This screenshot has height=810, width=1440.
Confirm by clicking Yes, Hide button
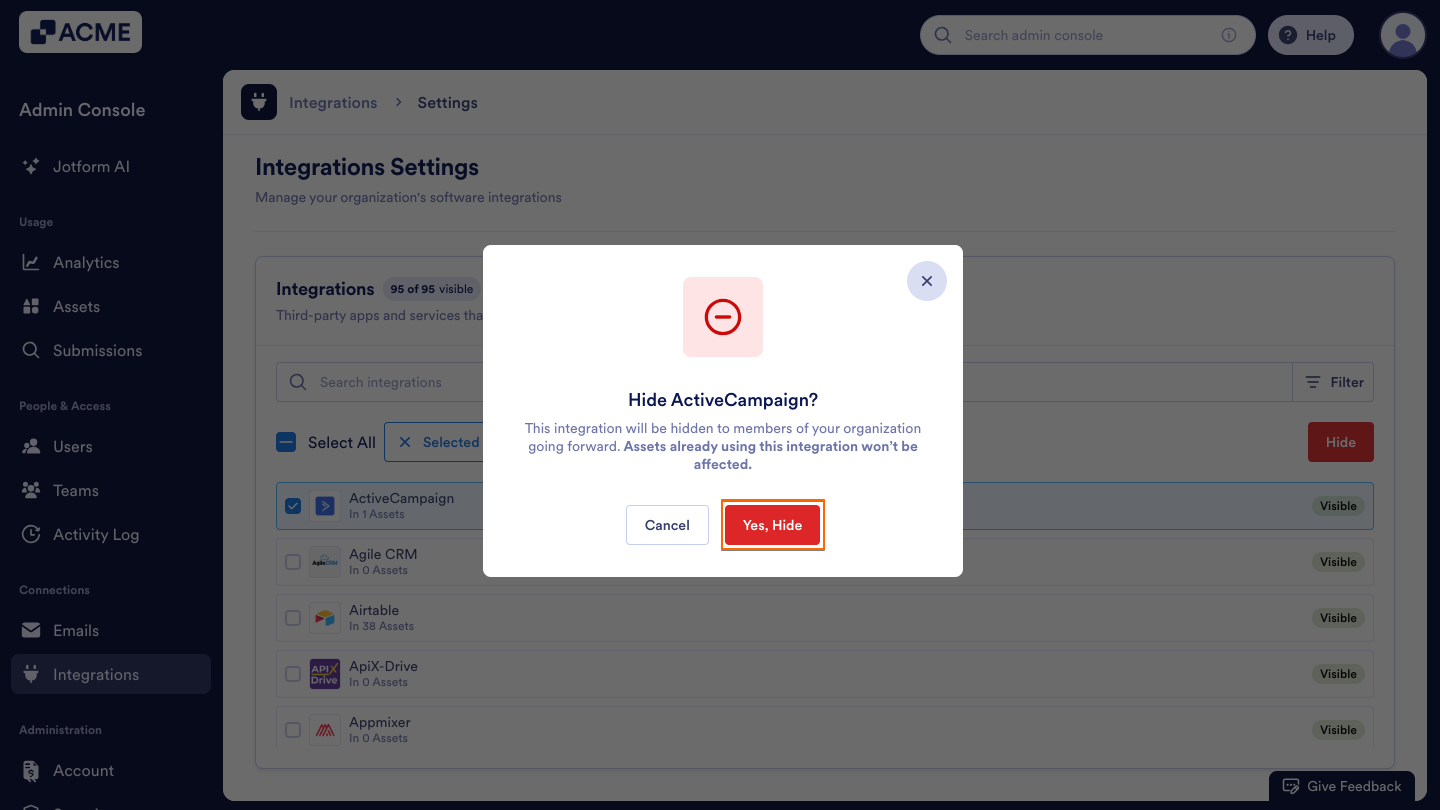pyautogui.click(x=772, y=524)
